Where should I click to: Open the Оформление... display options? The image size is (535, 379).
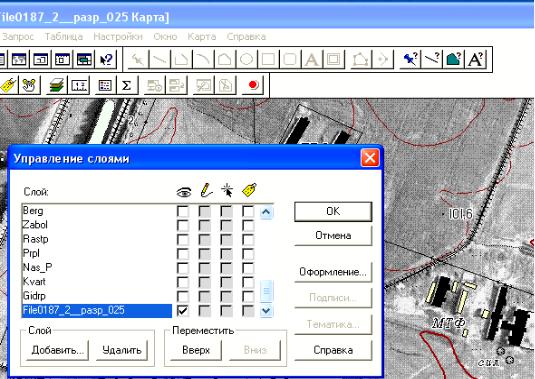click(x=333, y=272)
